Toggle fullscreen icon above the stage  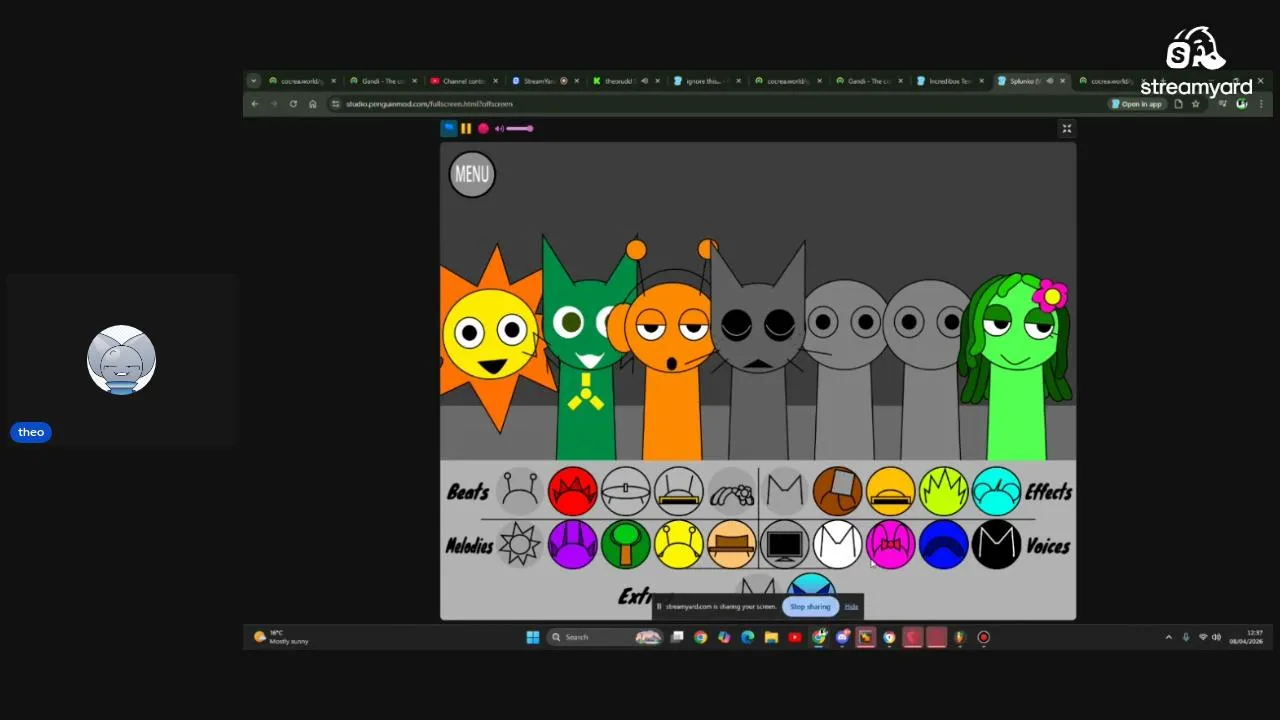pos(1067,128)
